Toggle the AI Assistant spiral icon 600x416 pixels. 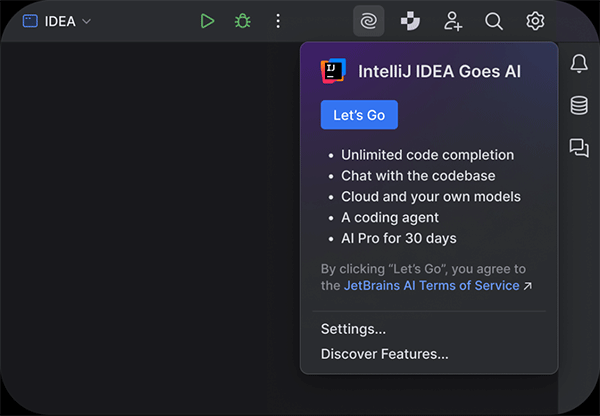(x=368, y=21)
